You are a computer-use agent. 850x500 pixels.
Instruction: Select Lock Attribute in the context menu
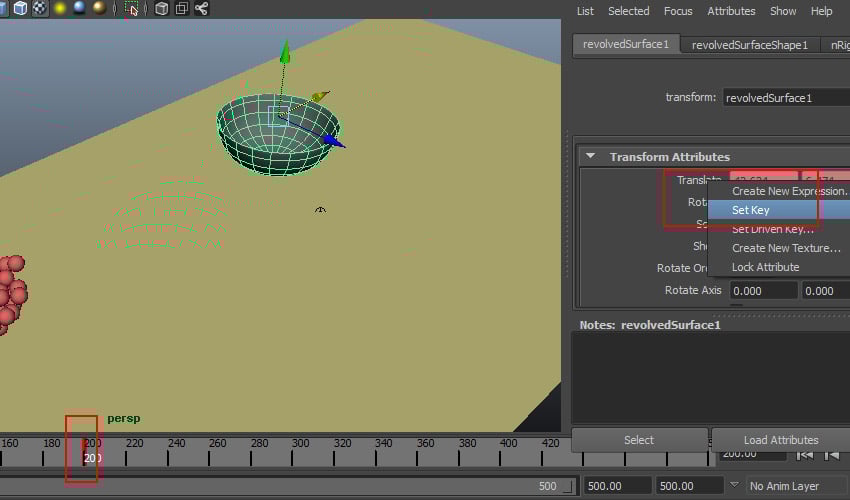point(765,267)
